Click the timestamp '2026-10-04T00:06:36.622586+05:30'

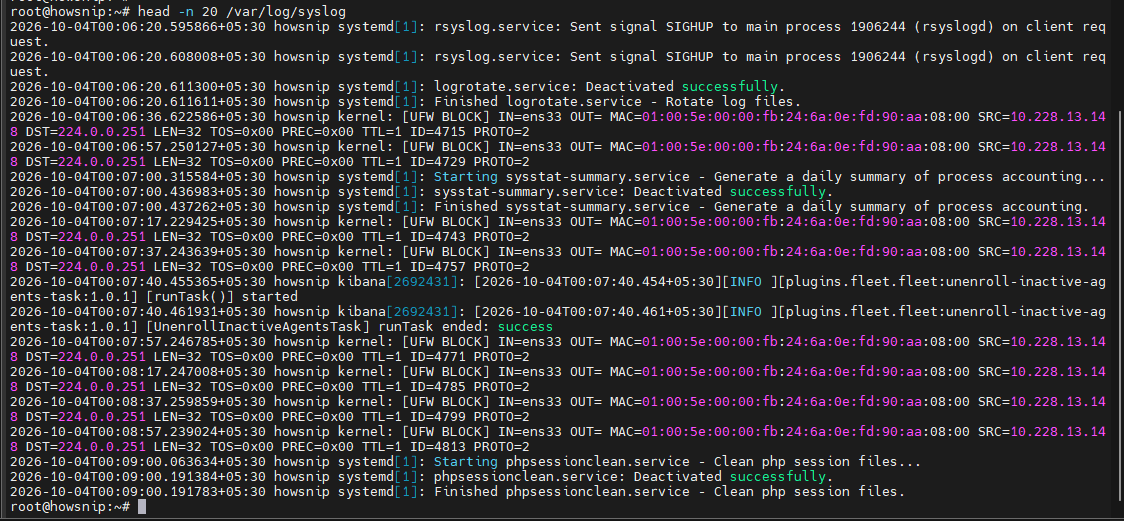[138, 117]
